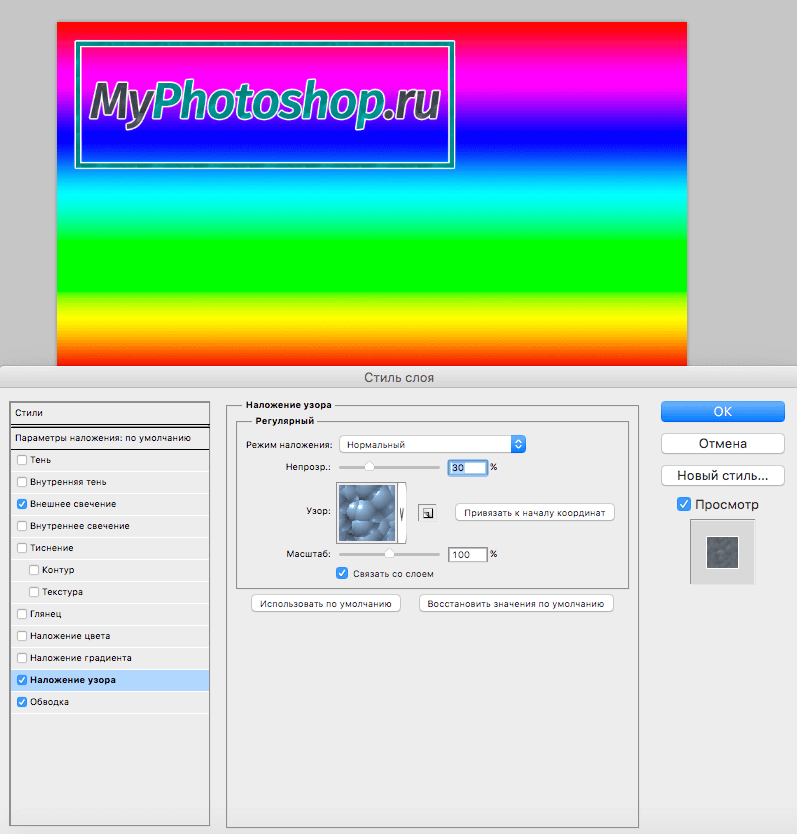This screenshot has width=797, height=834.
Task: Enable the Тень checkbox
Action: pos(22,460)
